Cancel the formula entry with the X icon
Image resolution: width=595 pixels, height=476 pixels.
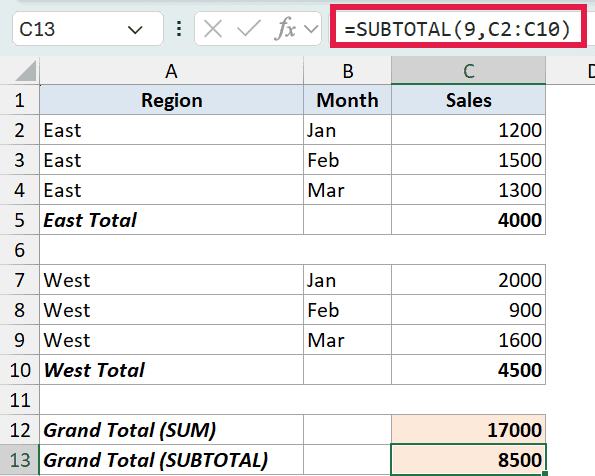click(x=212, y=29)
